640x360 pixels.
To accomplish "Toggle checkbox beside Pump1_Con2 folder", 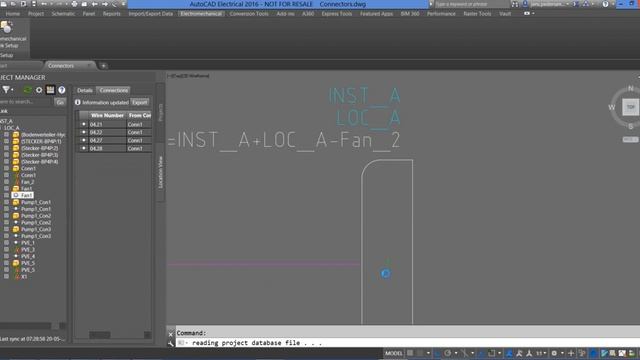I will tap(7, 216).
